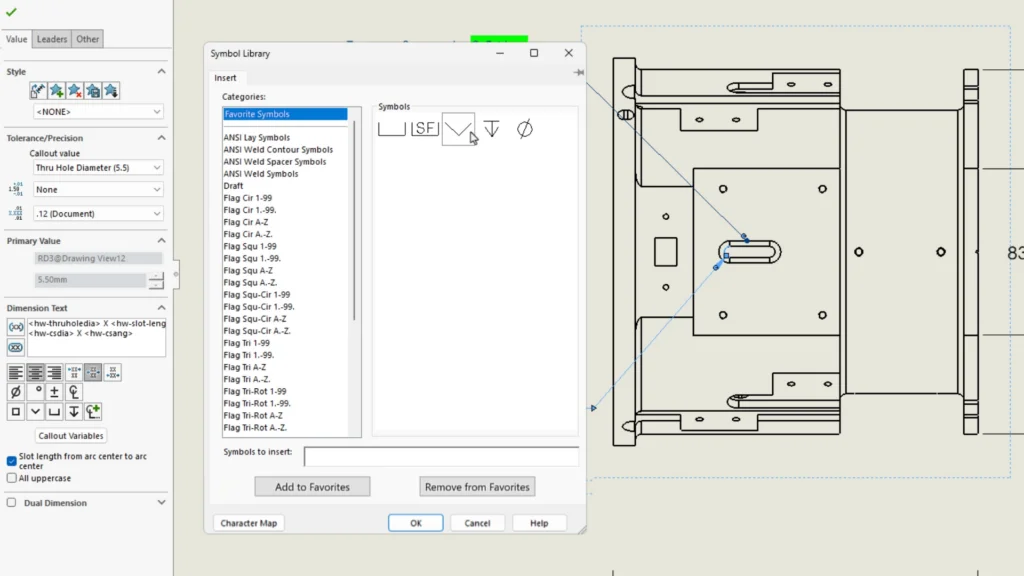Uncheck Slot length from arc center option
Screen dimensions: 1024x576
pos(12,461)
